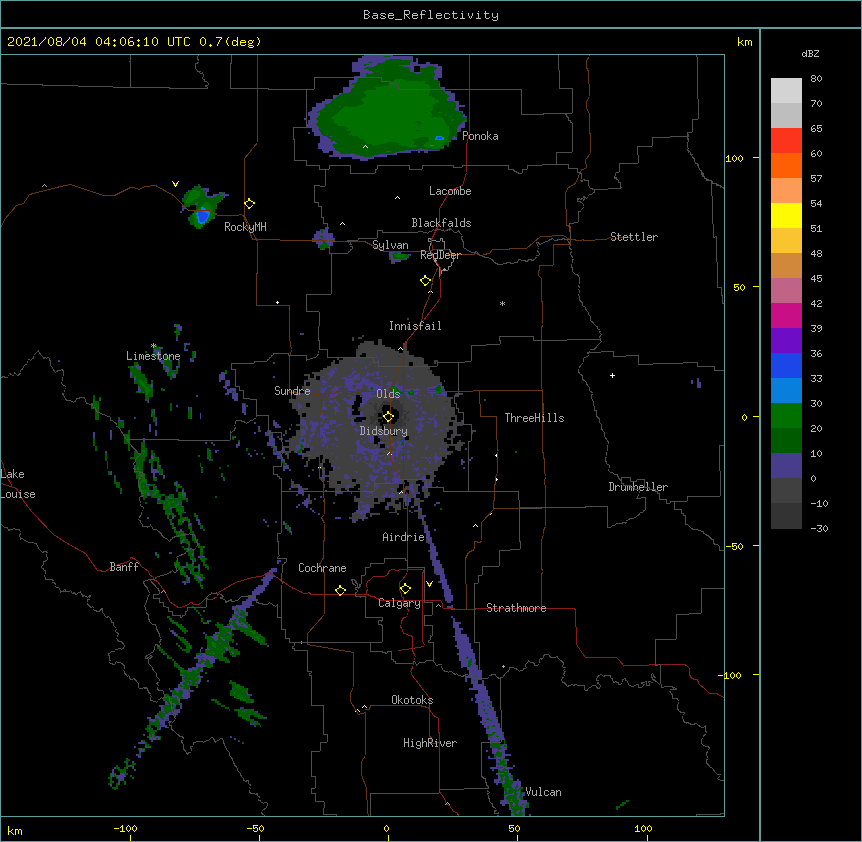Click the Vulcan label
This screenshot has width=862, height=842.
coord(543,792)
